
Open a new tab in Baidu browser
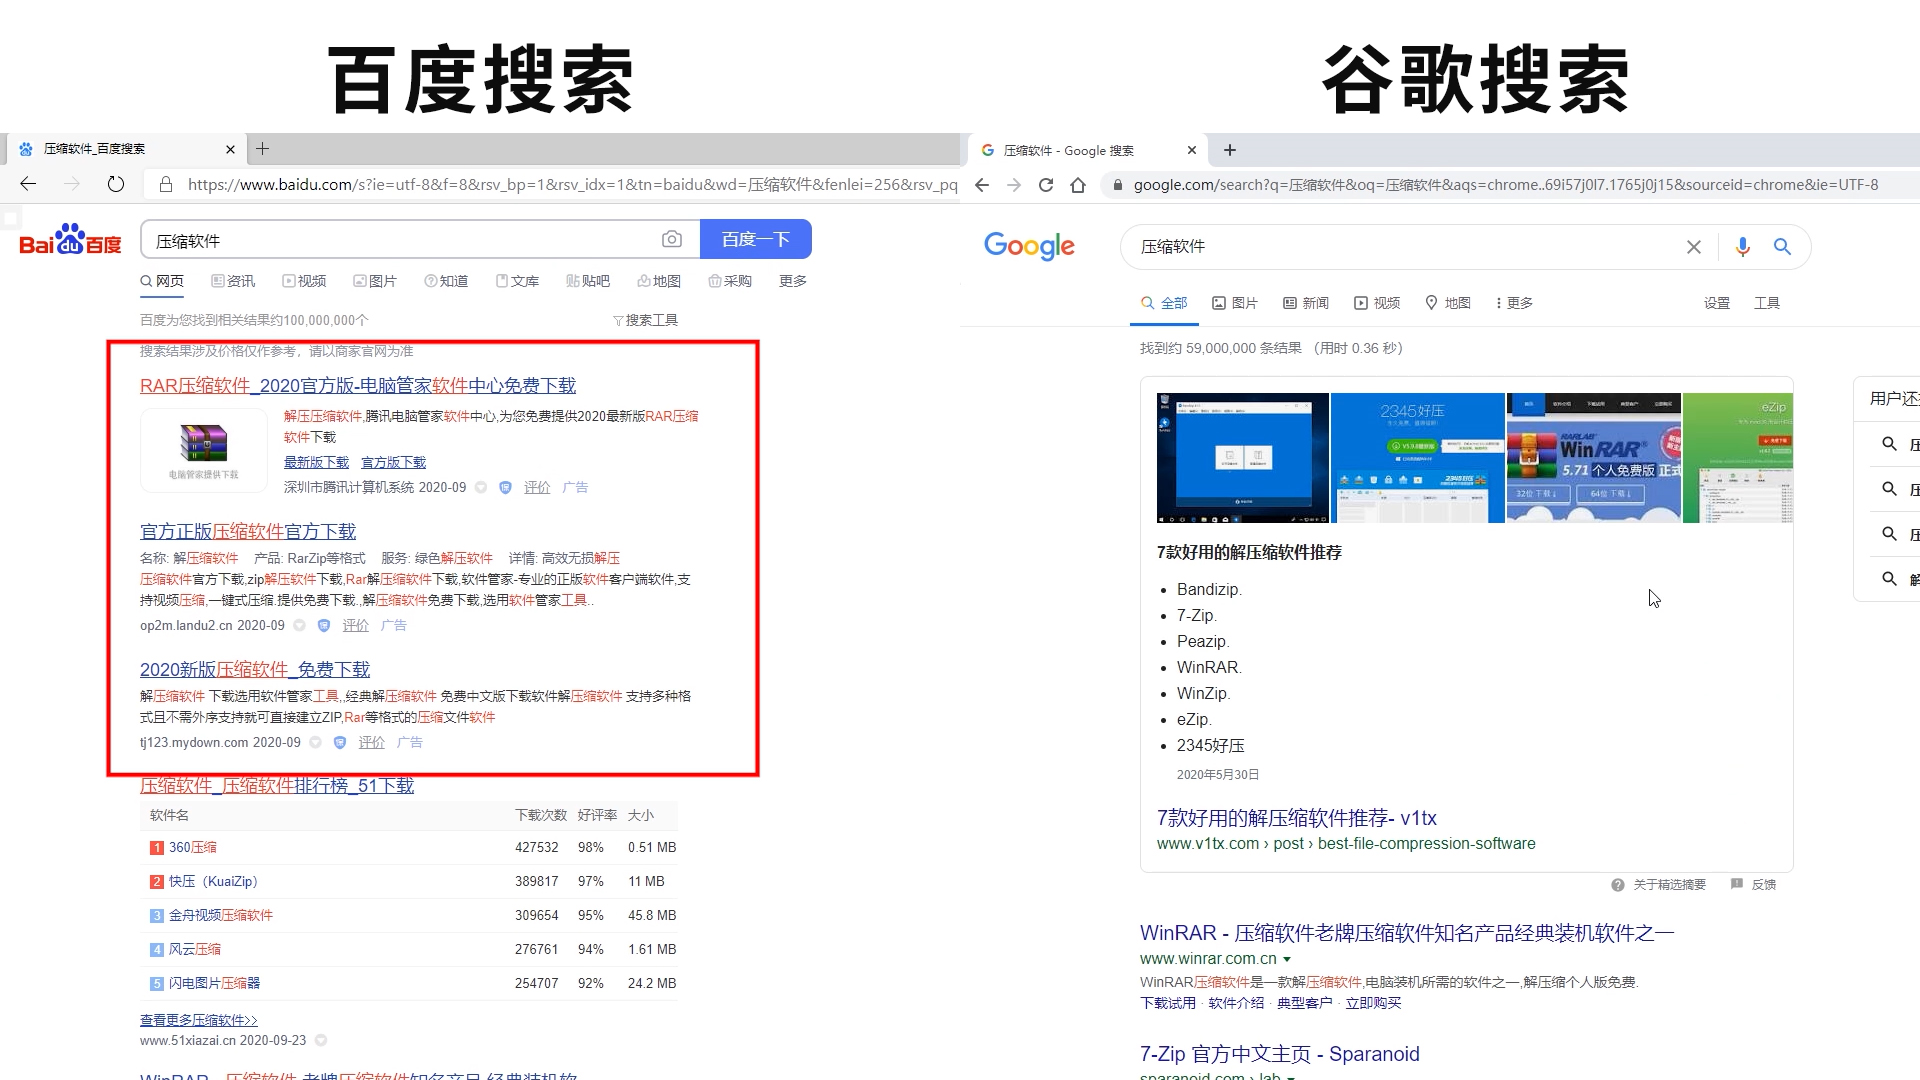coord(263,149)
